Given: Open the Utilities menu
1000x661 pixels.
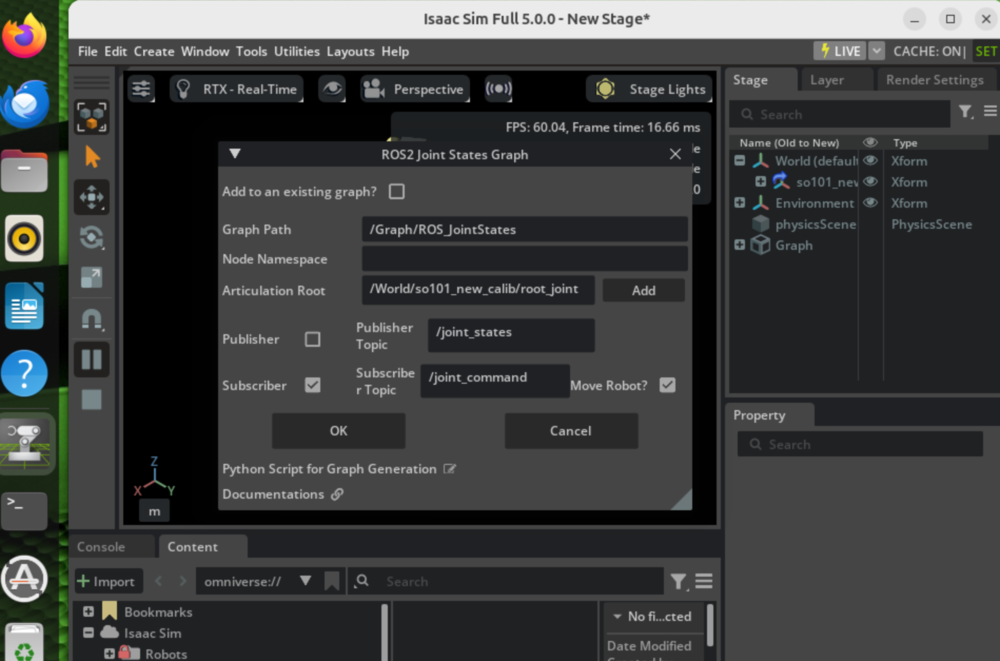Looking at the screenshot, I should point(297,52).
